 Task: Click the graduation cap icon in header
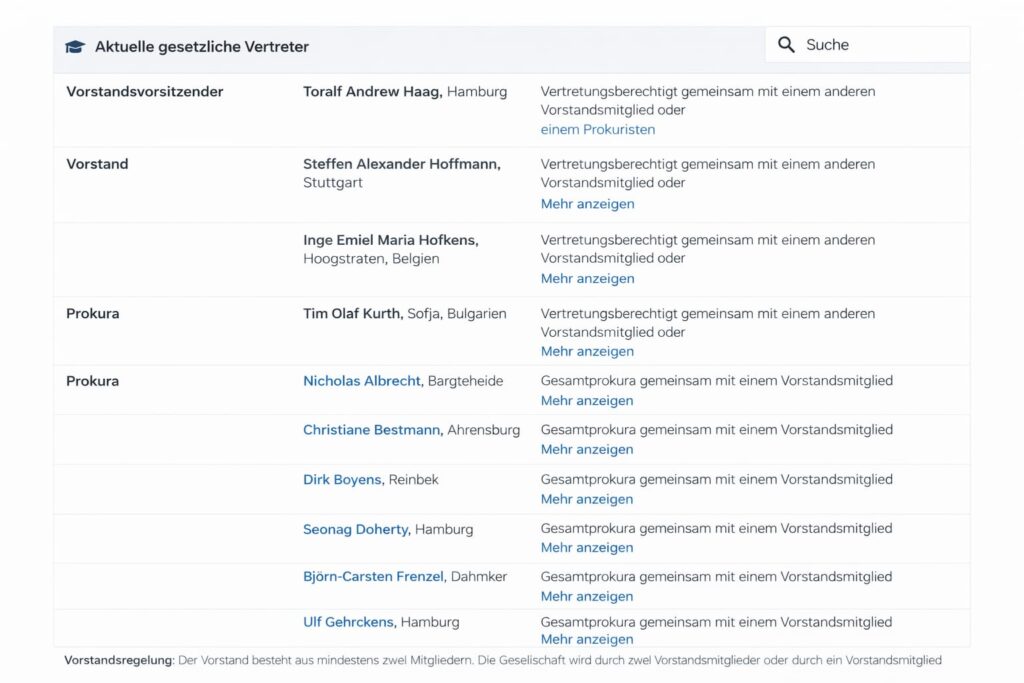pos(75,47)
